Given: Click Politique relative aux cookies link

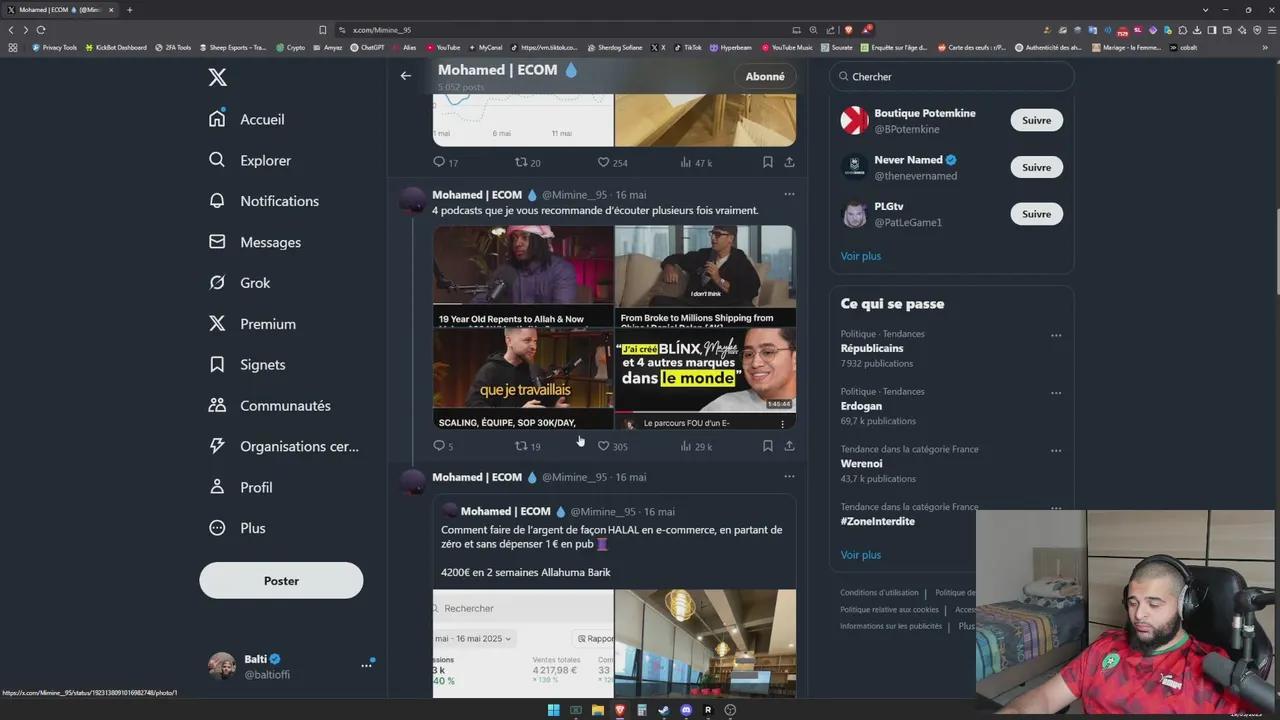Looking at the screenshot, I should pos(889,609).
